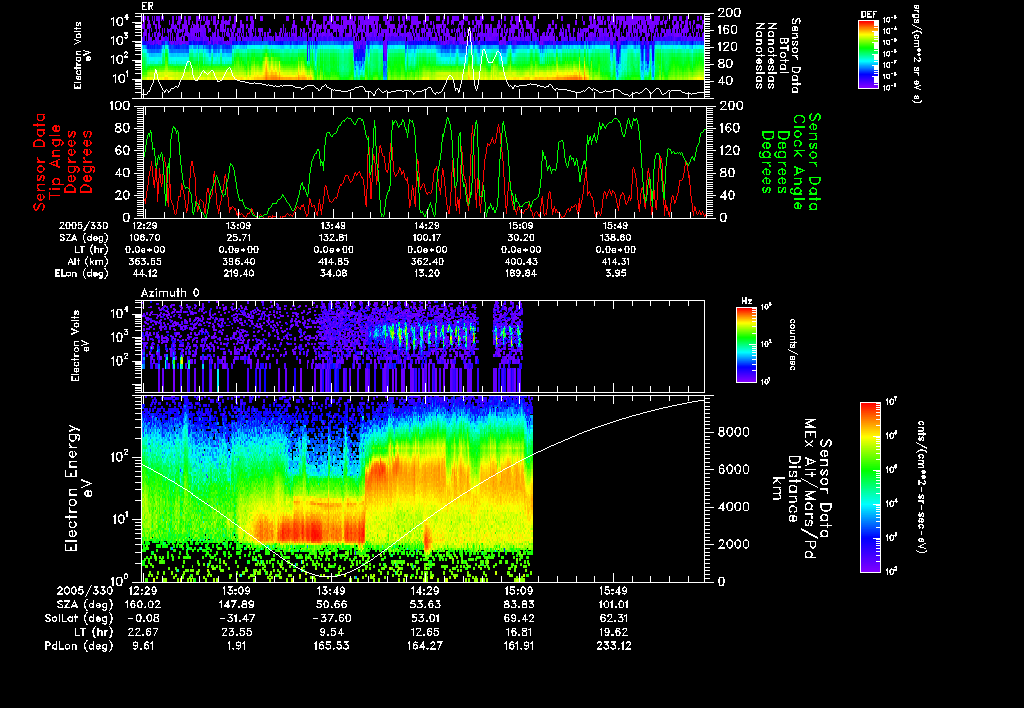Click the Azimuth 0 spectrogram panel
The image size is (1024, 708).
[424, 346]
